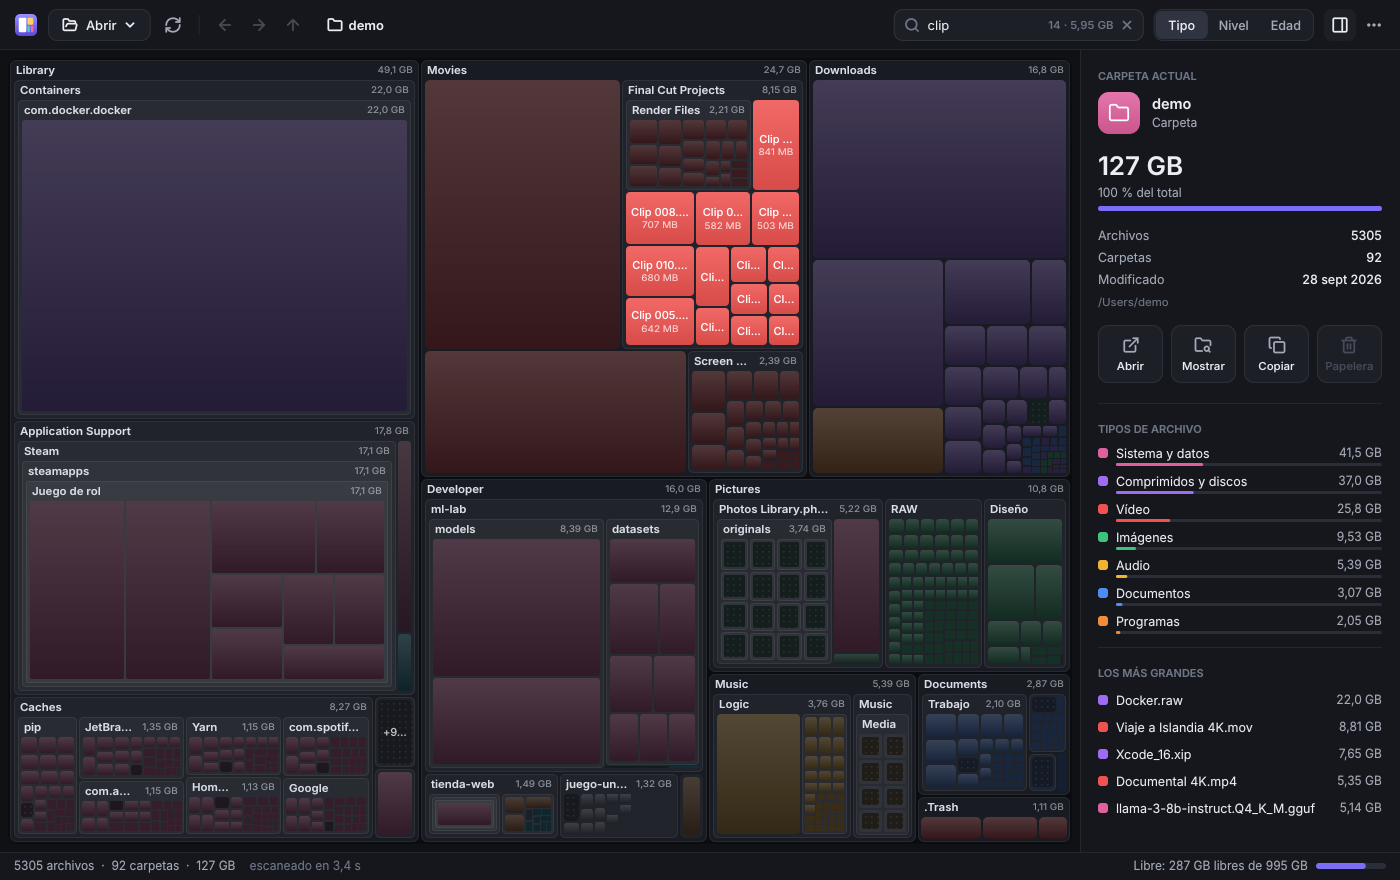
Task: Navigate forward with the right arrow
Action: [259, 25]
